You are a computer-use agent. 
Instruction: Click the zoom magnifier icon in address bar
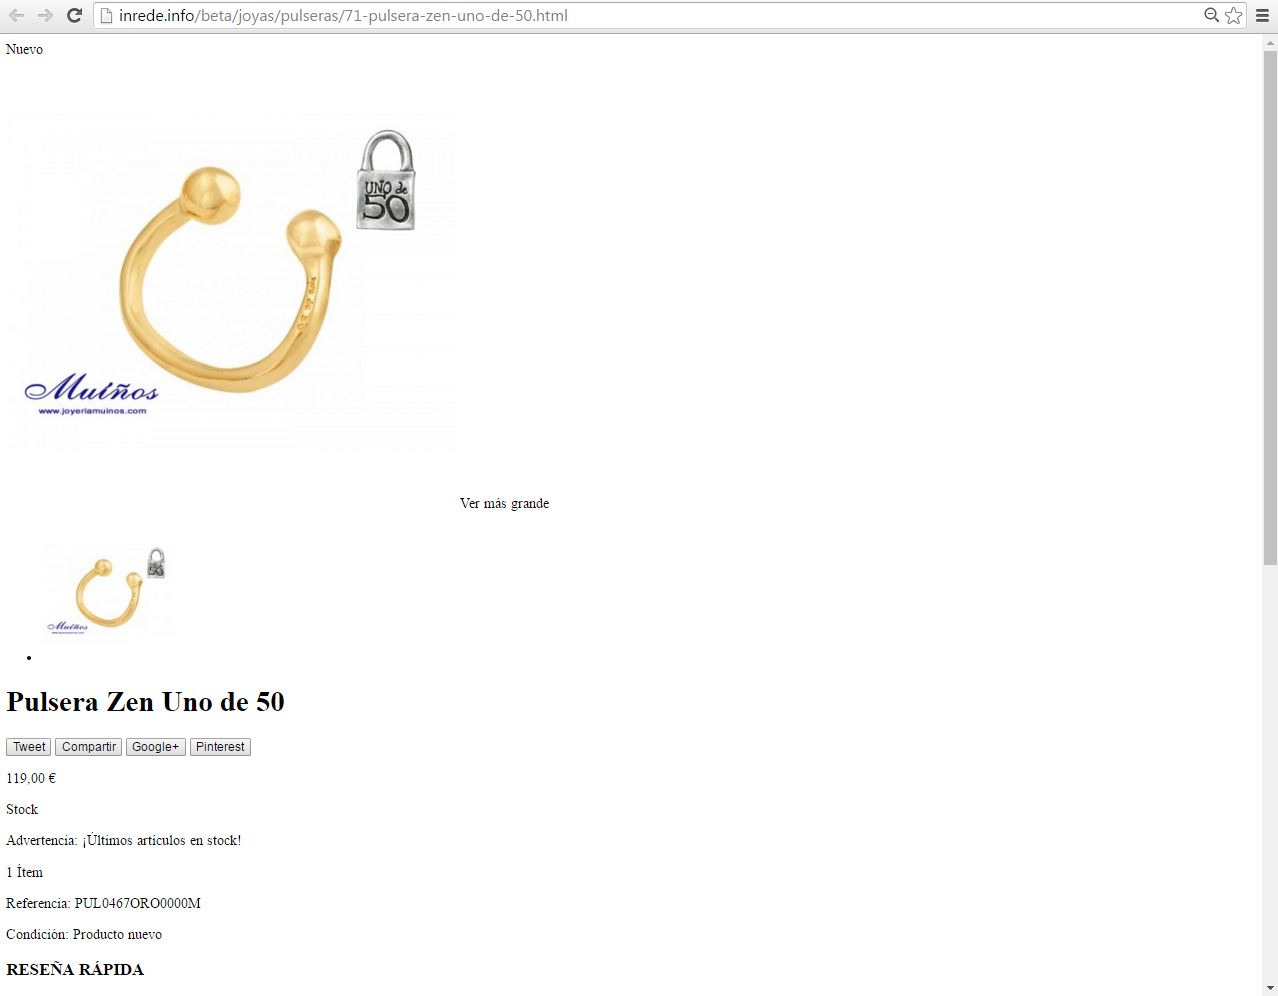(x=1211, y=15)
